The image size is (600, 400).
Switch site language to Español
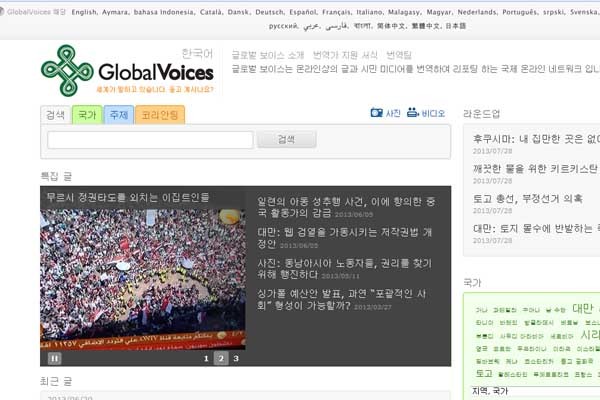303,12
